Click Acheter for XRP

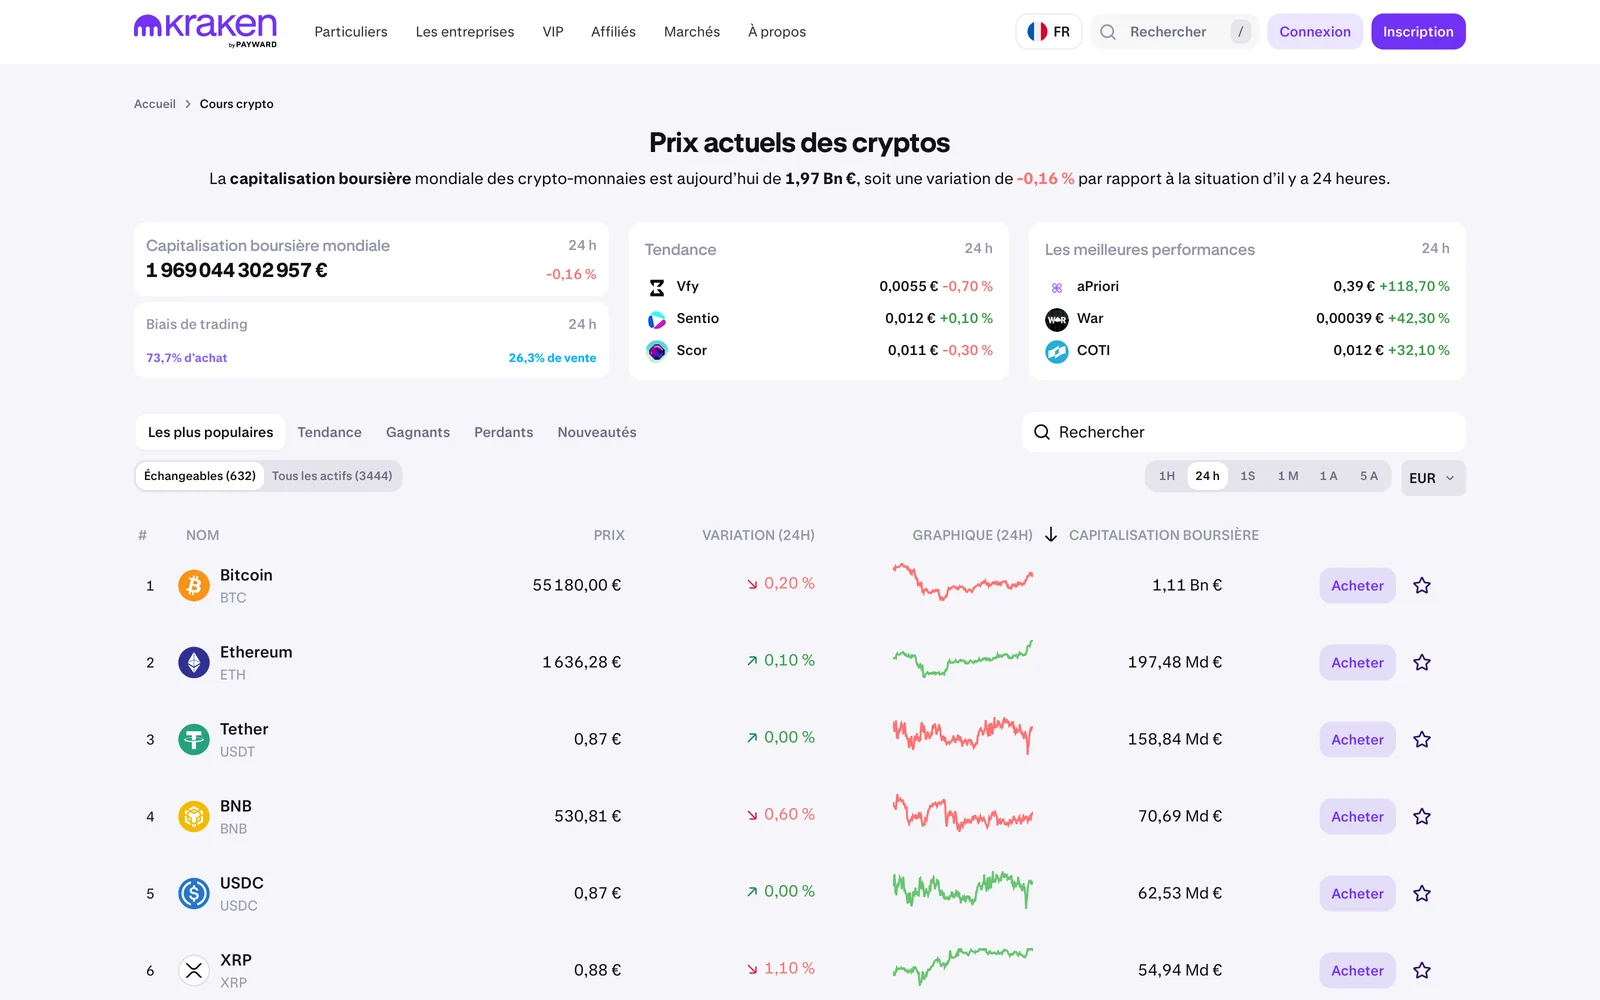click(1357, 971)
